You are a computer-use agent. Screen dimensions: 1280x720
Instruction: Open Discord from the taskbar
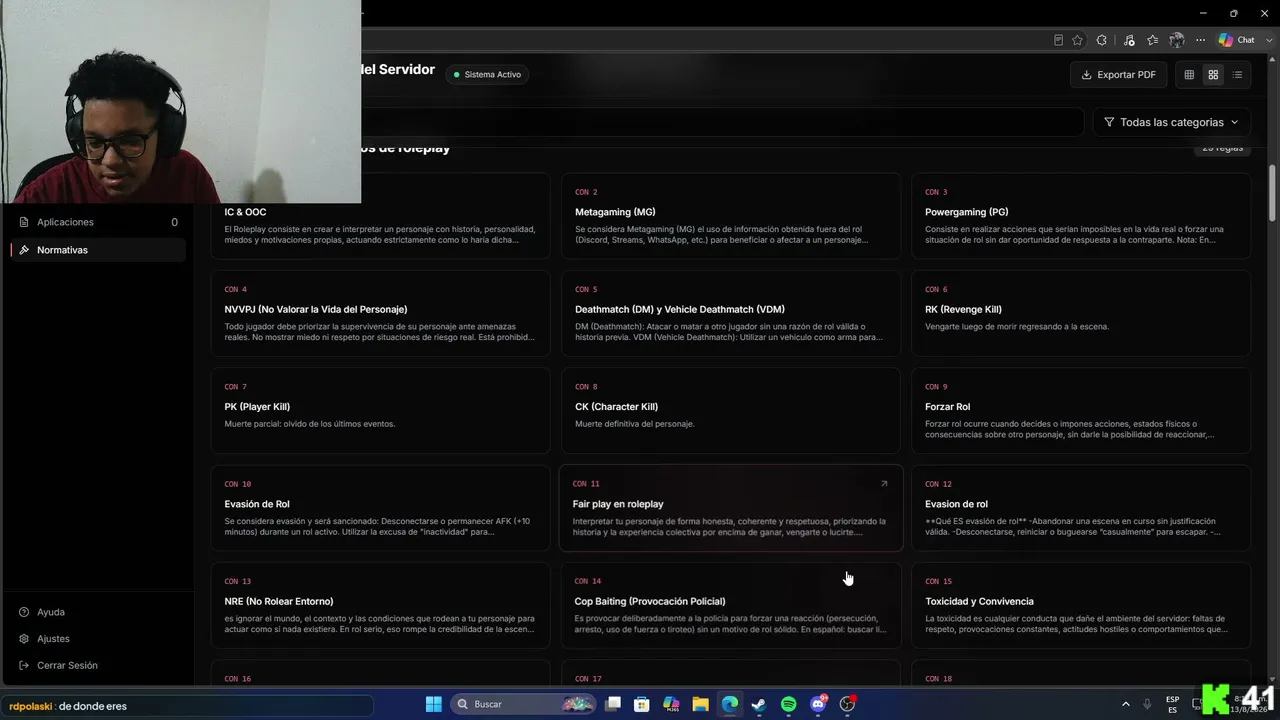818,704
